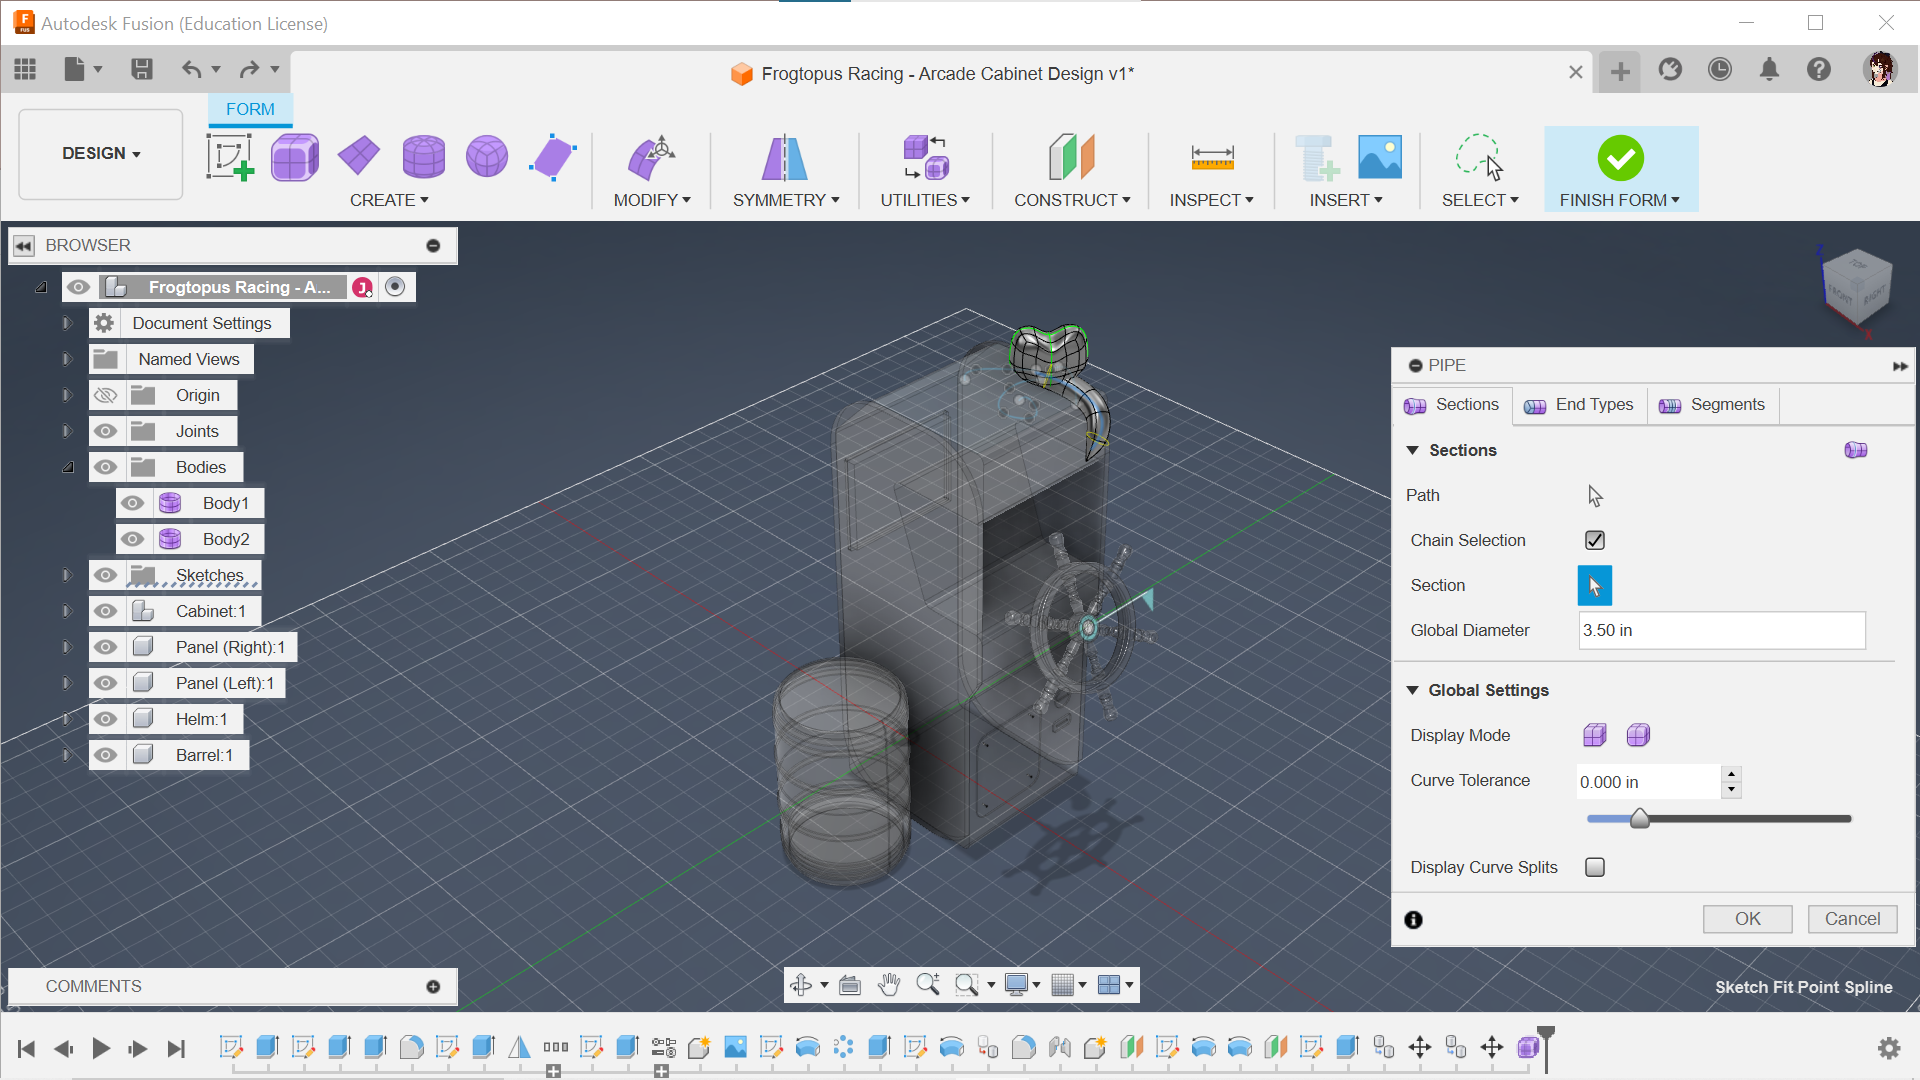Switch to the Sections tab

point(1452,405)
